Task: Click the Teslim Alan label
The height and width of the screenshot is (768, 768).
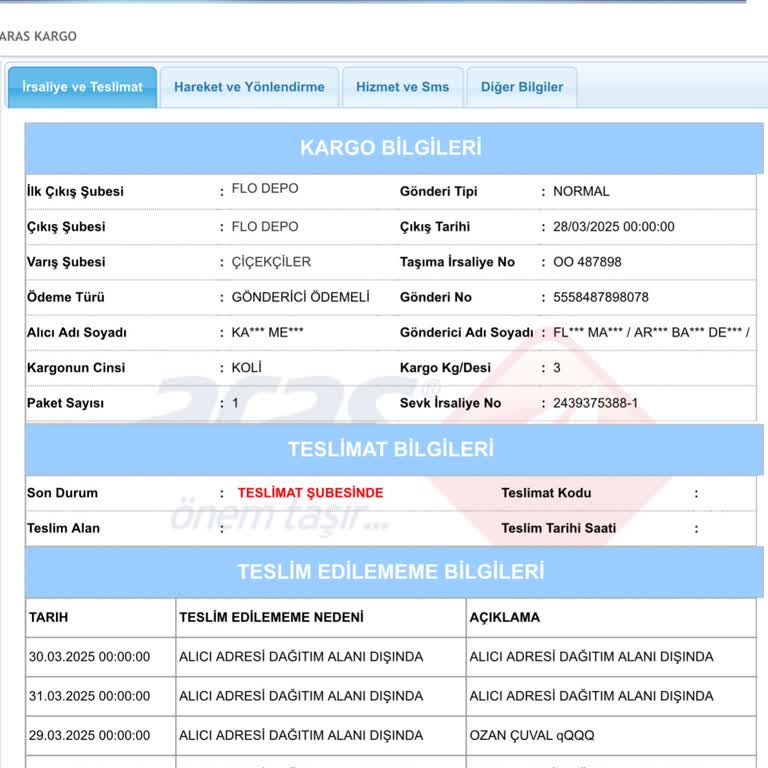Action: pos(64,528)
